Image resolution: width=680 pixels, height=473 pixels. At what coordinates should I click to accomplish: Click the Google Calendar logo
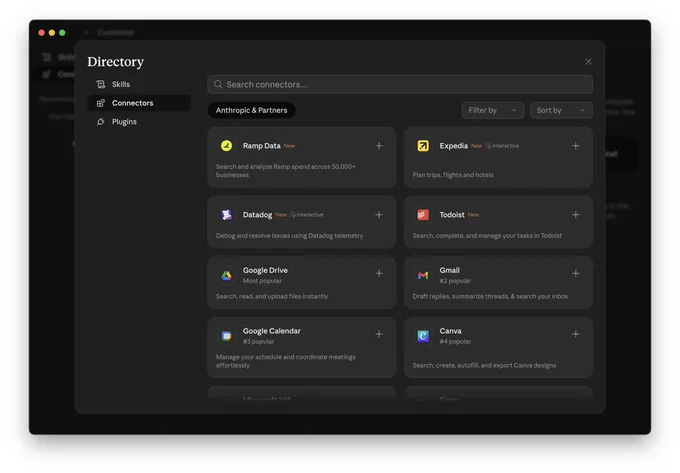click(226, 336)
